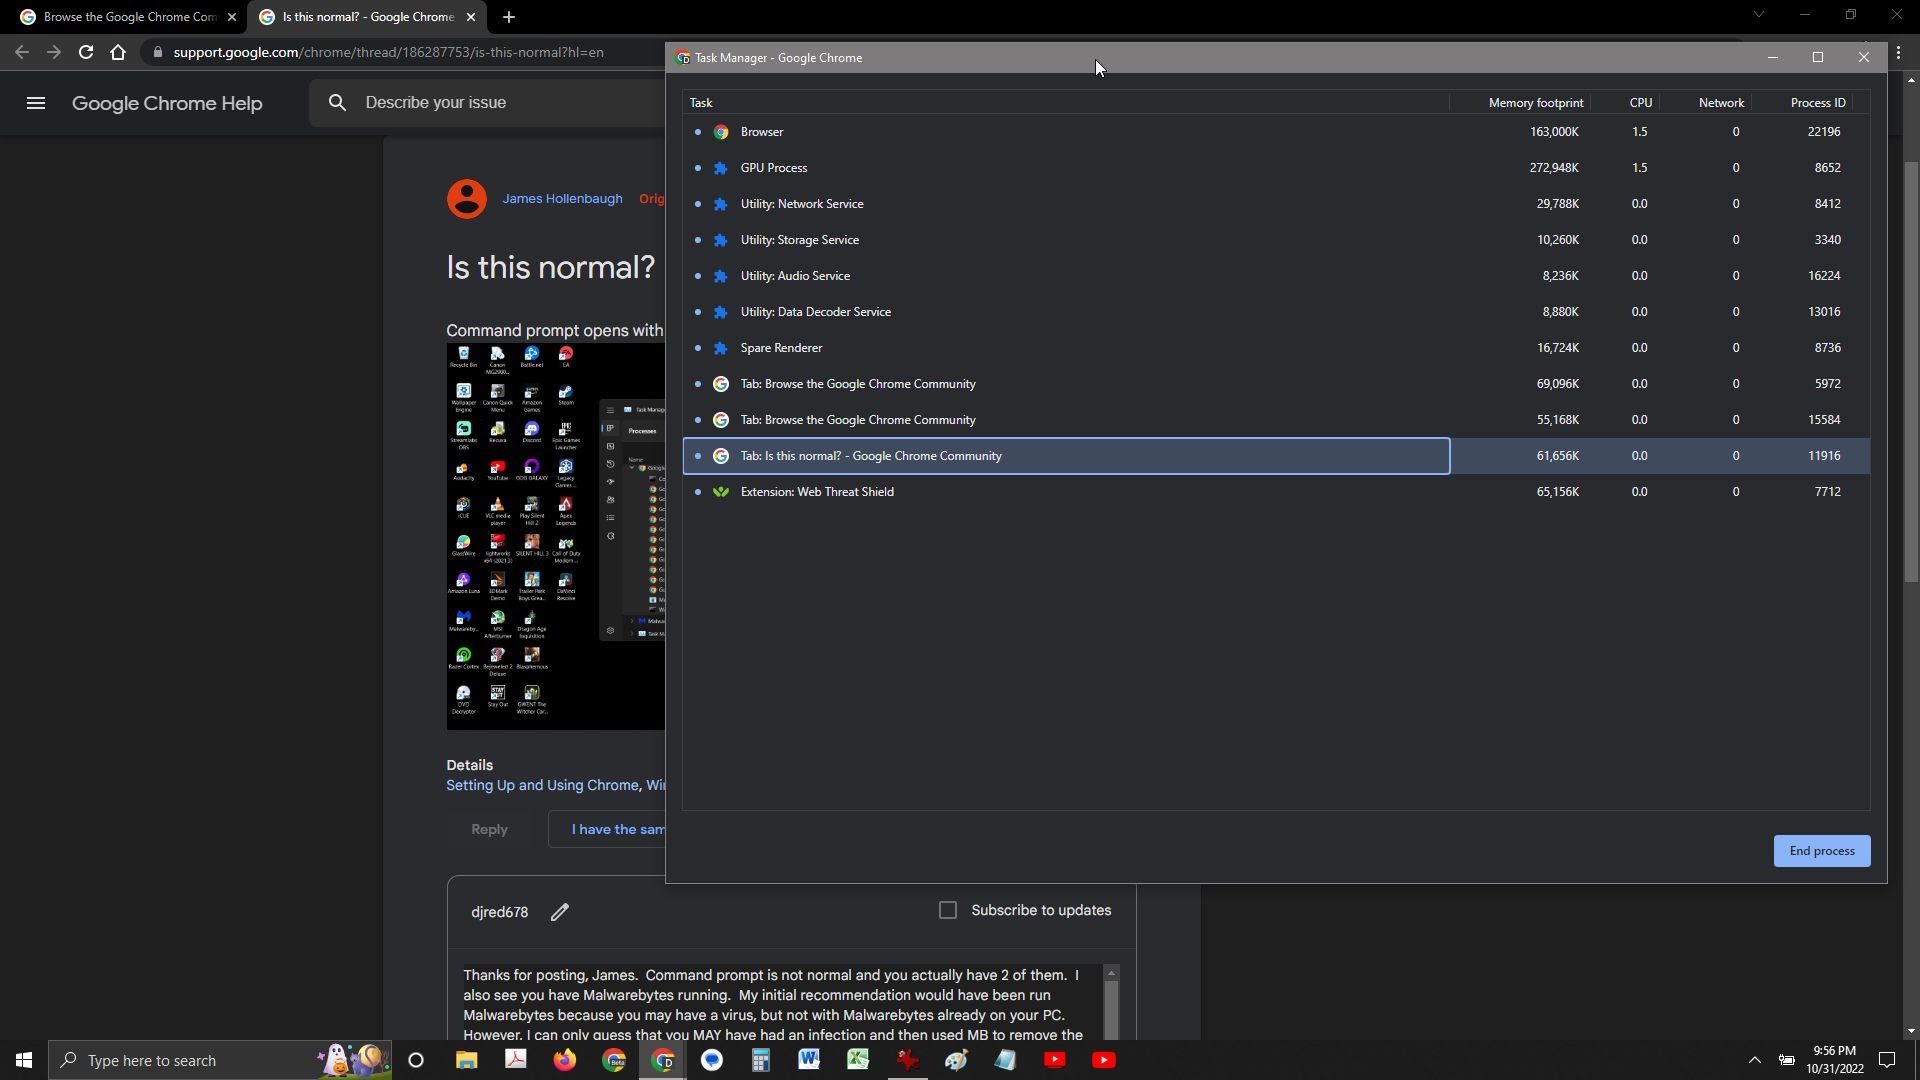Click the Windows taskbar search box
Screen dimensions: 1920x1080
click(x=220, y=1060)
